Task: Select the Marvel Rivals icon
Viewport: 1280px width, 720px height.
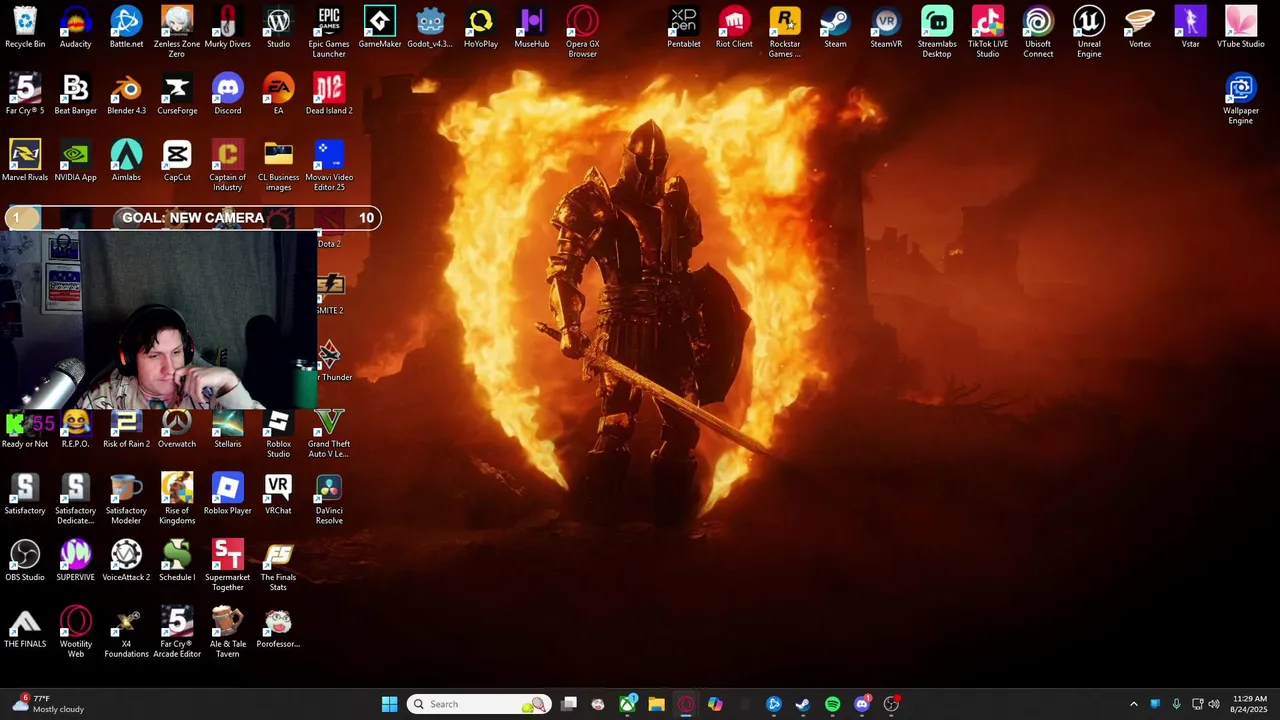Action: 25,161
